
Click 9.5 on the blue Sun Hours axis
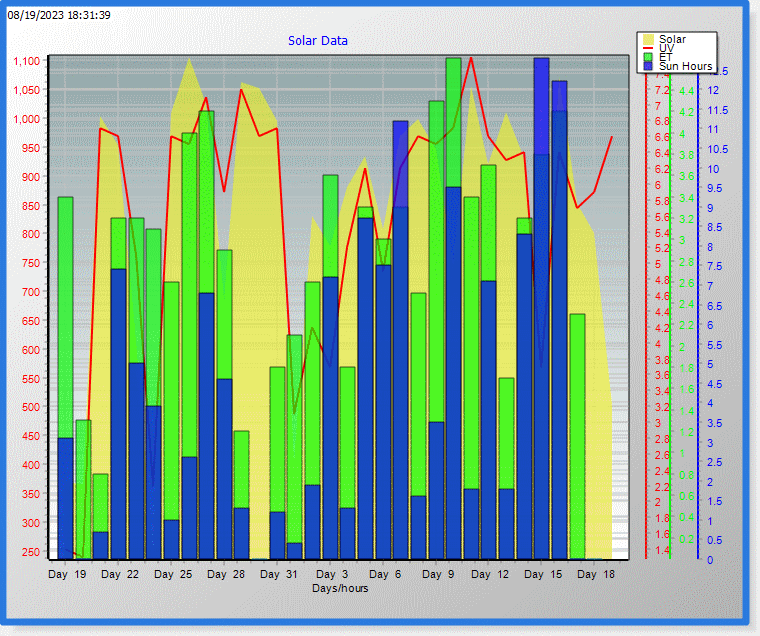(x=715, y=188)
